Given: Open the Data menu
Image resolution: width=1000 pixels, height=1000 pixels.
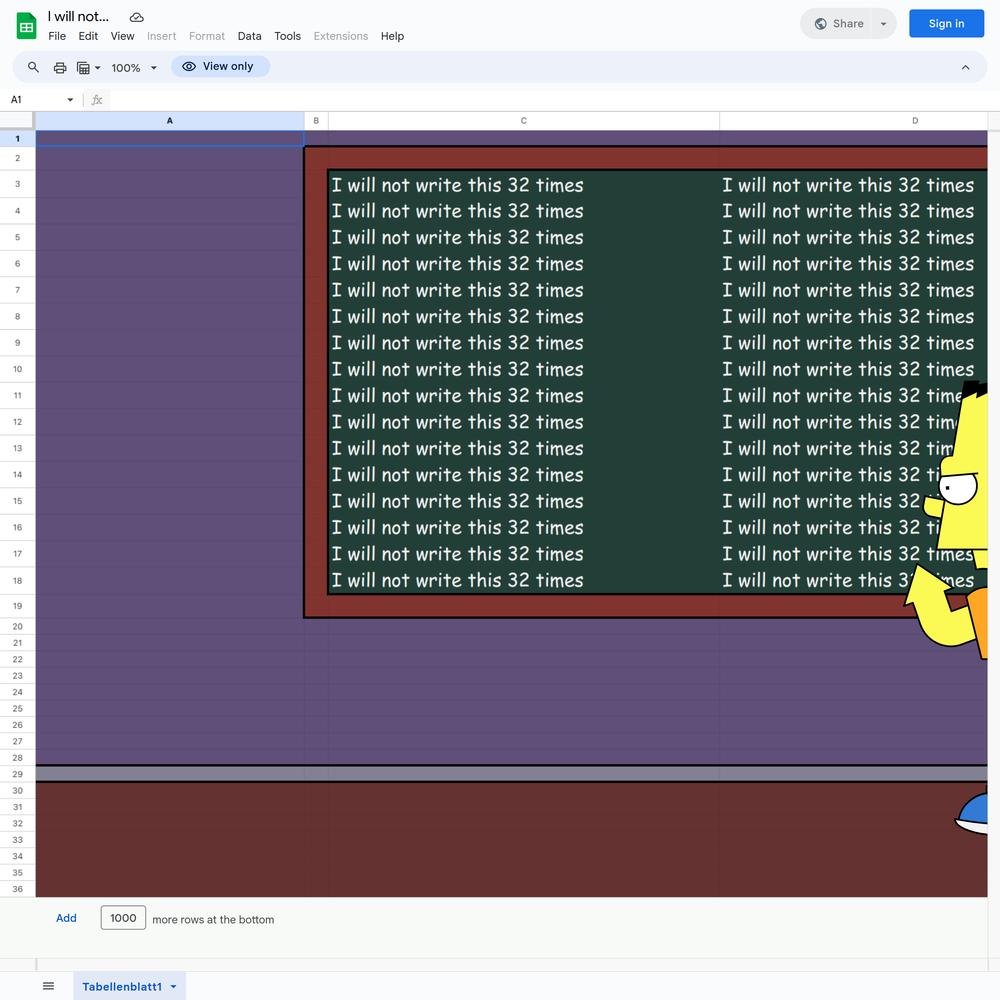Looking at the screenshot, I should [x=249, y=36].
